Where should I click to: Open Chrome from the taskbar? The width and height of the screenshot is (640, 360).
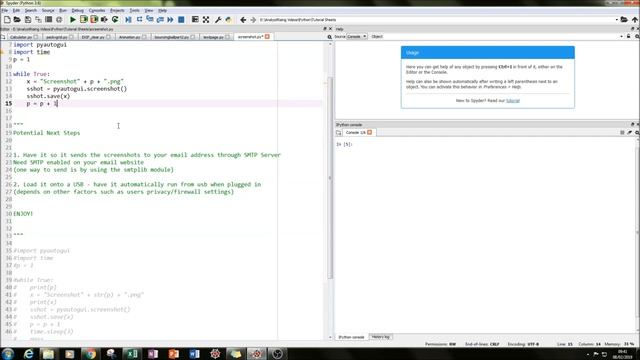point(90,353)
